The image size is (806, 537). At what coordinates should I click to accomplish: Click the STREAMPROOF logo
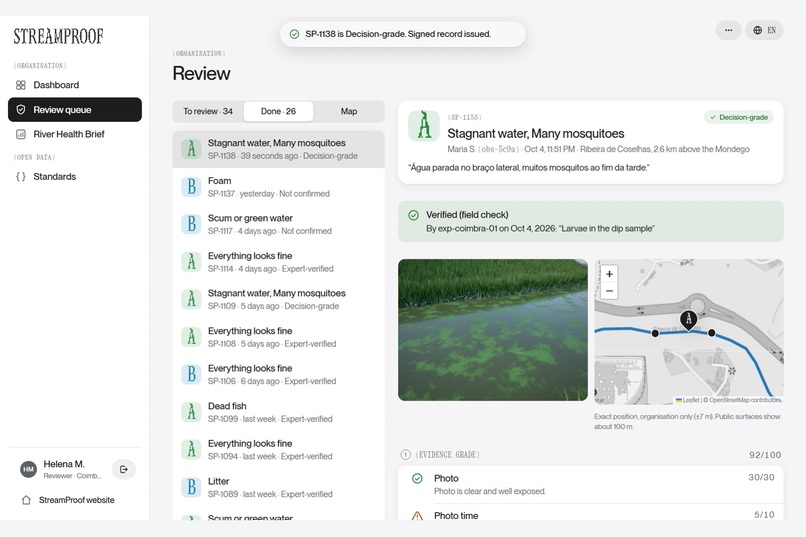[x=58, y=36]
